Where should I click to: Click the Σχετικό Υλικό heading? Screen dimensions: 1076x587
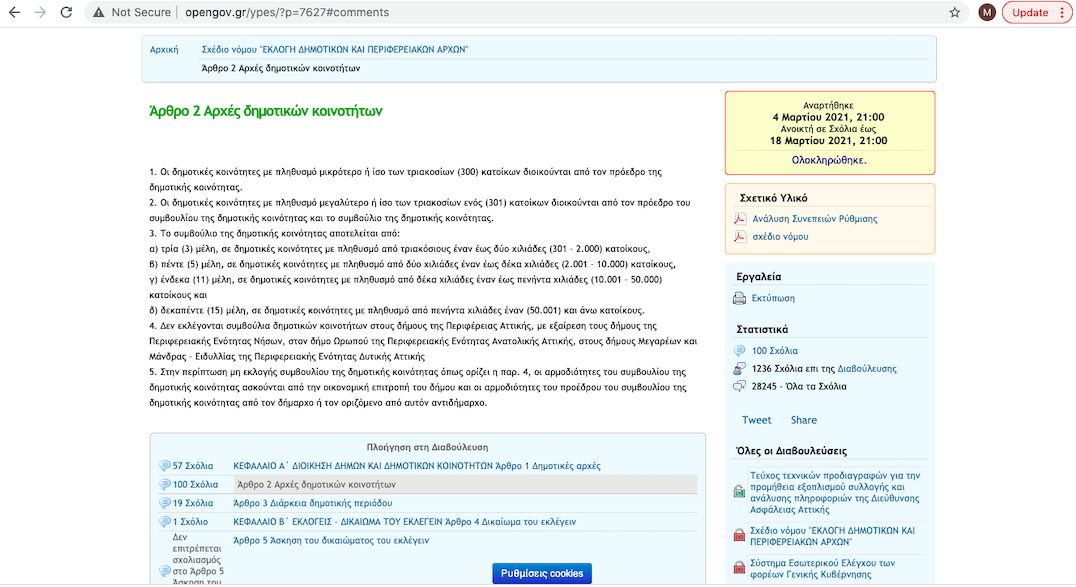773,198
